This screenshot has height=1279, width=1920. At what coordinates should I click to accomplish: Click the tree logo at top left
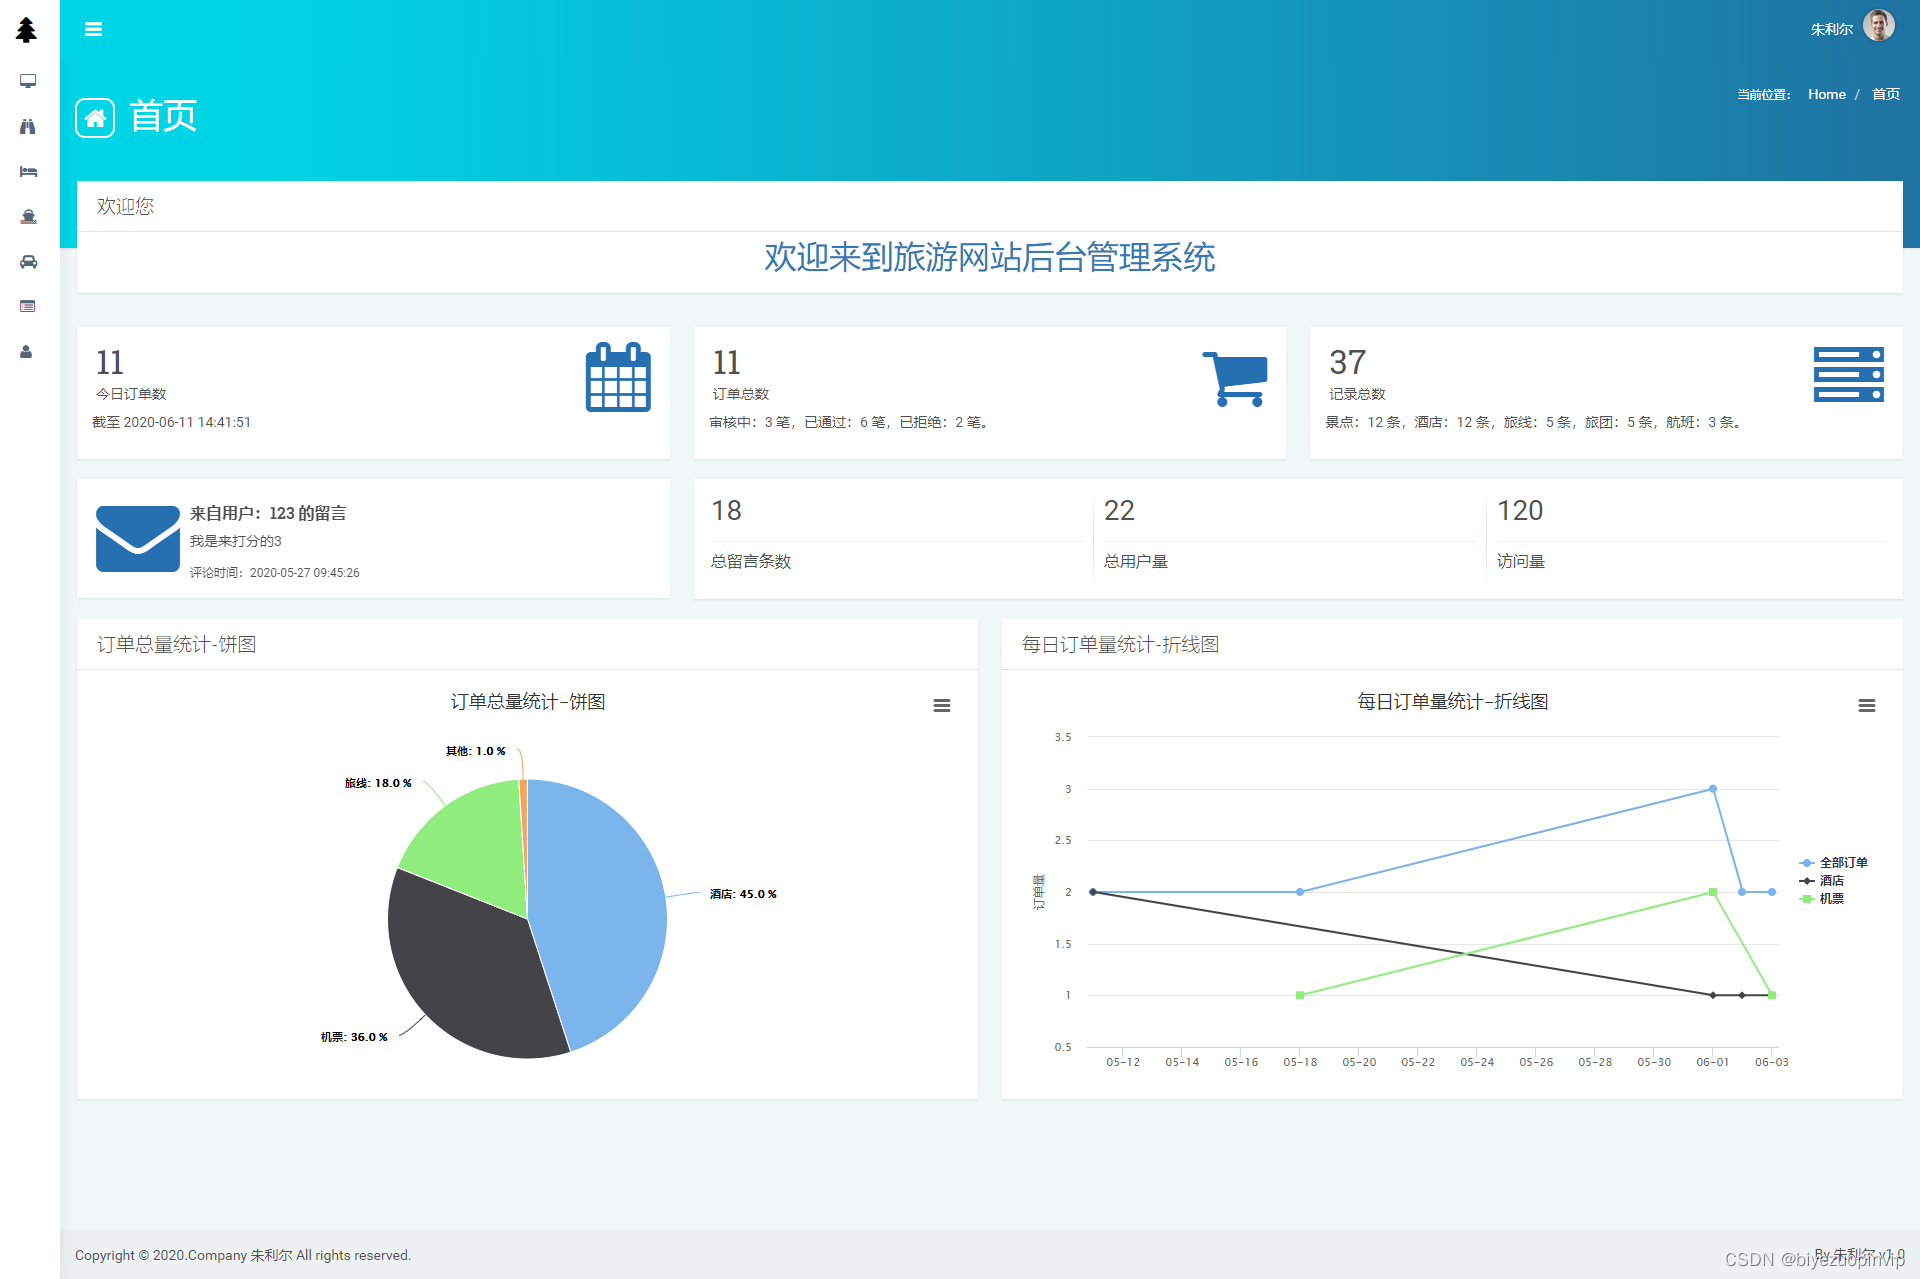[x=26, y=29]
